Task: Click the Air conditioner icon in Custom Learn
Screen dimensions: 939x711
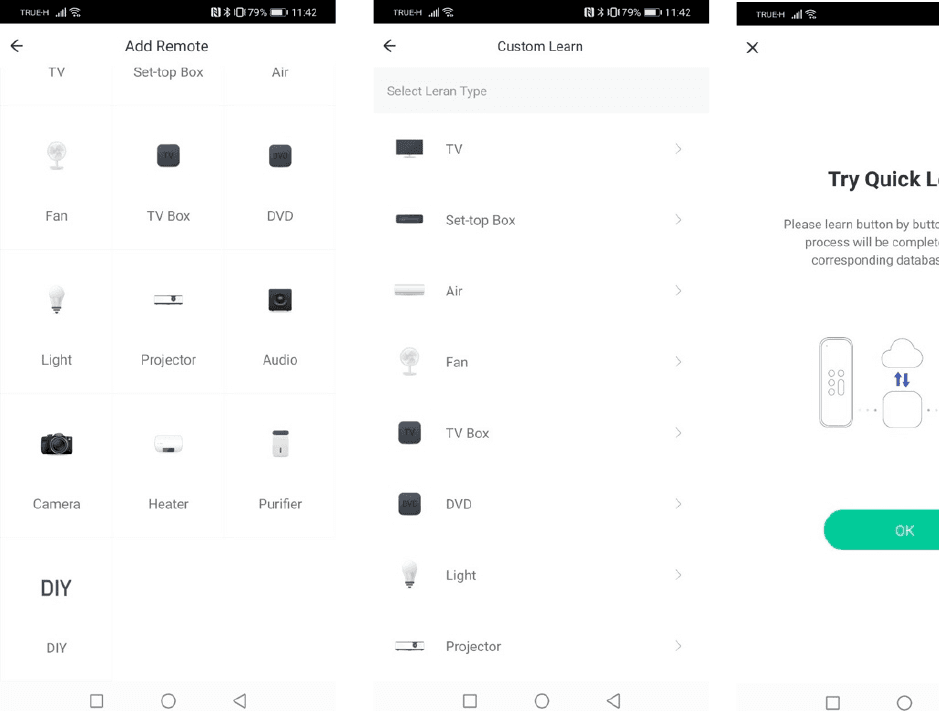Action: [x=410, y=291]
